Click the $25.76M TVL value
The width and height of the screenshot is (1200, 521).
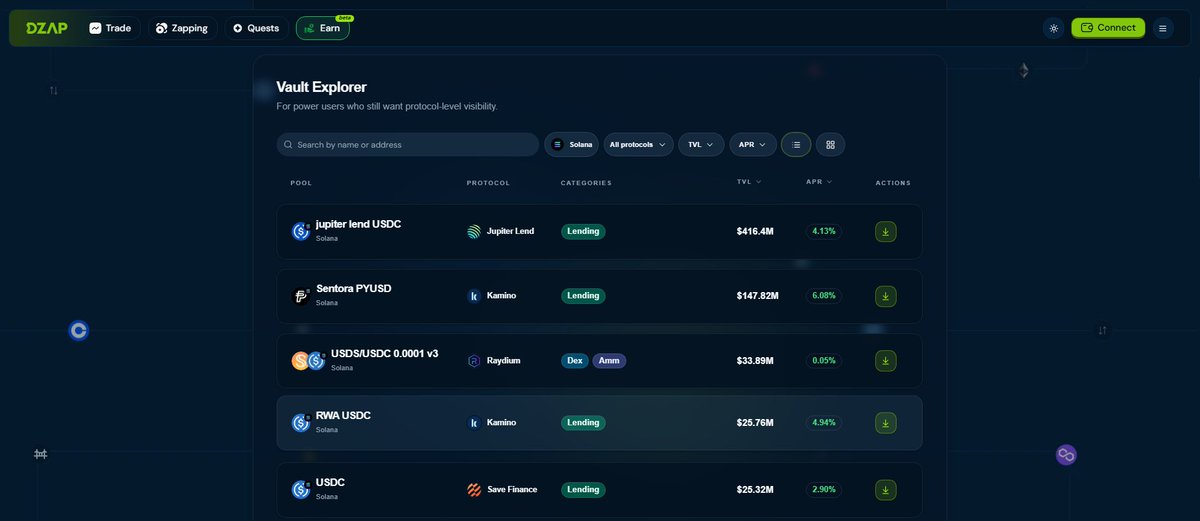tap(755, 423)
